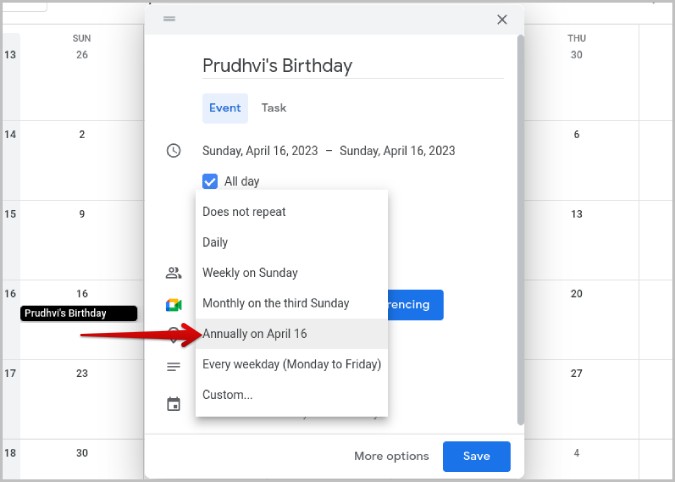Select Sunday 30 in calendar grid
The width and height of the screenshot is (675, 482).
coord(82,453)
